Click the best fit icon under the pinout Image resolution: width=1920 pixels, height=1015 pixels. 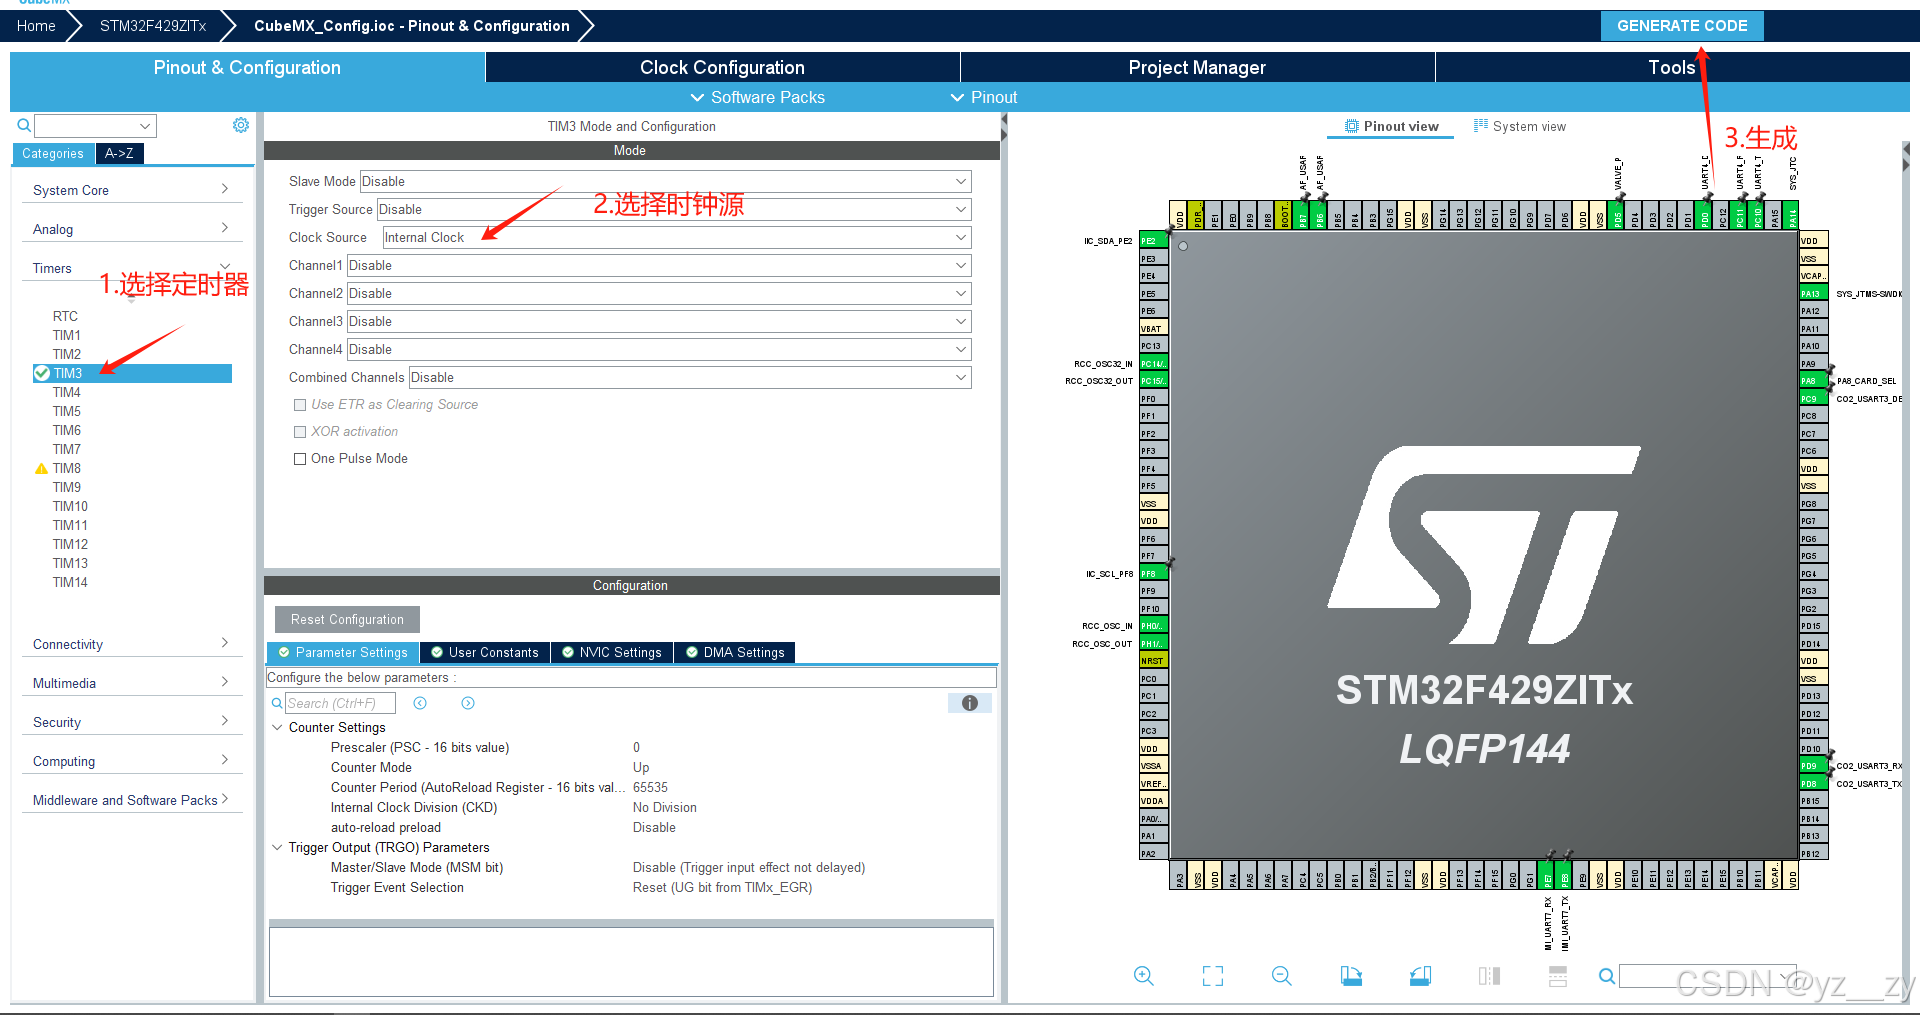(x=1212, y=976)
